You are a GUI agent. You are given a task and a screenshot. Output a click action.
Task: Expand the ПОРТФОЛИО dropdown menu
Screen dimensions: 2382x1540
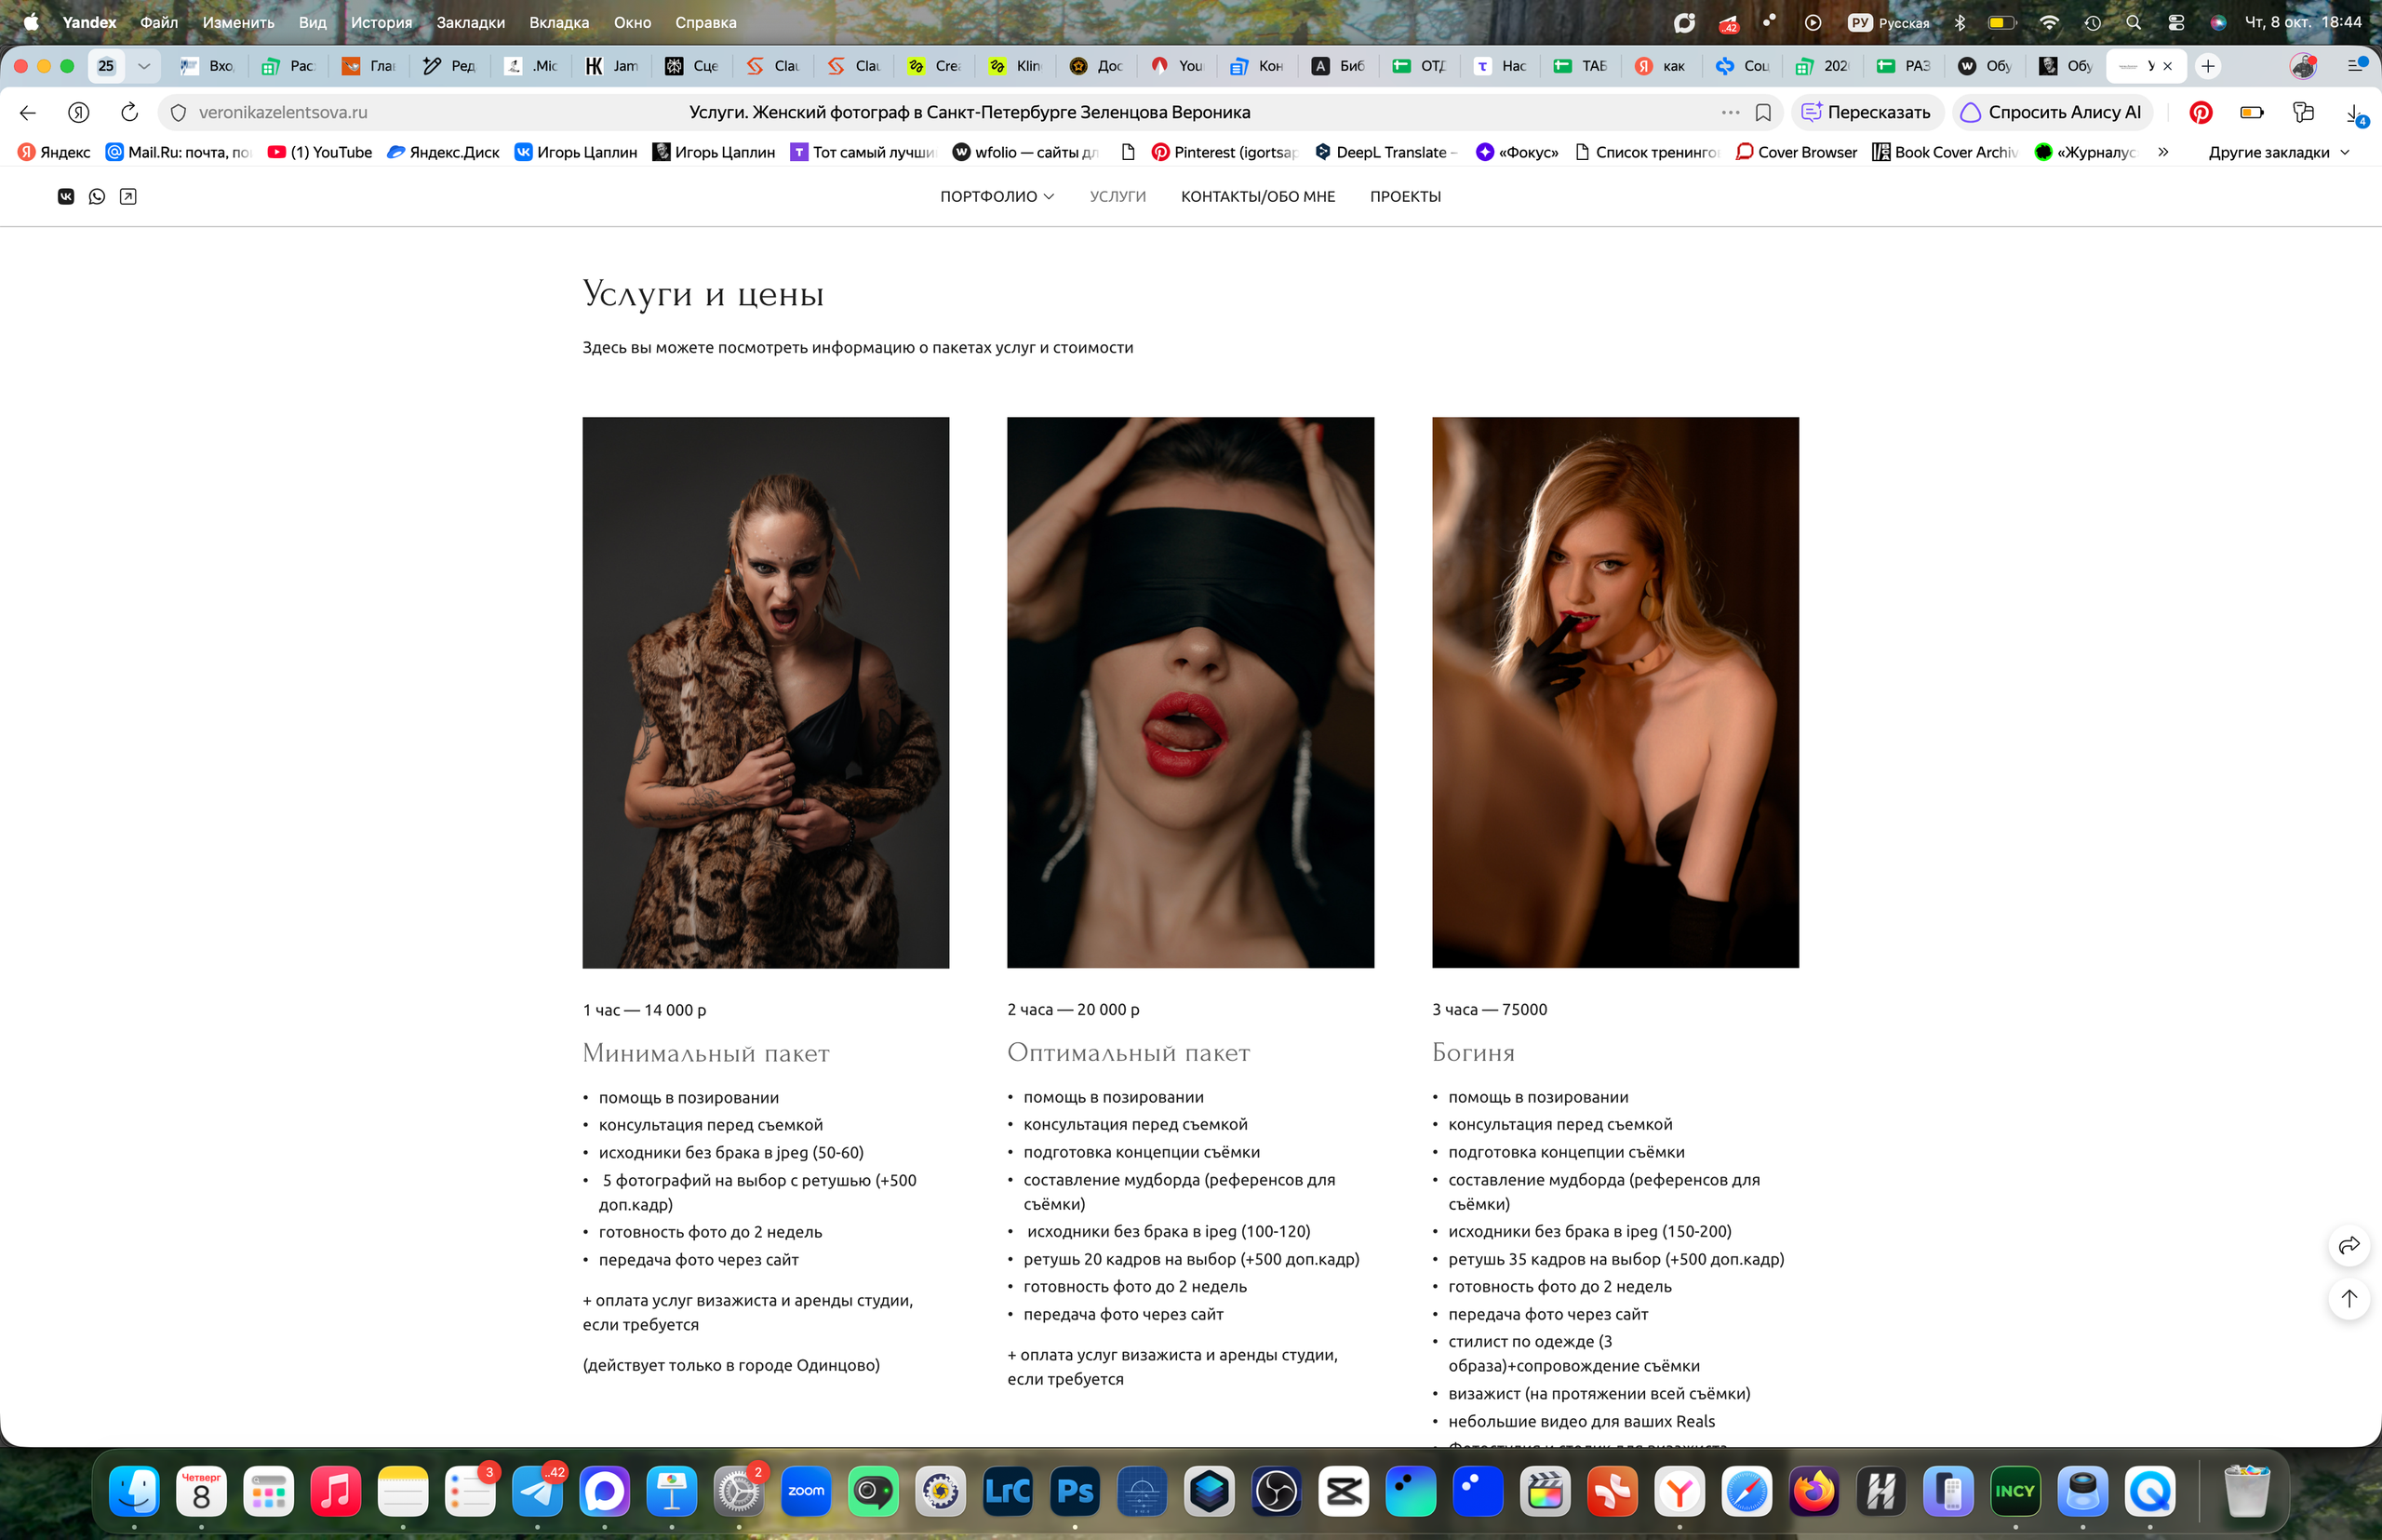point(997,196)
